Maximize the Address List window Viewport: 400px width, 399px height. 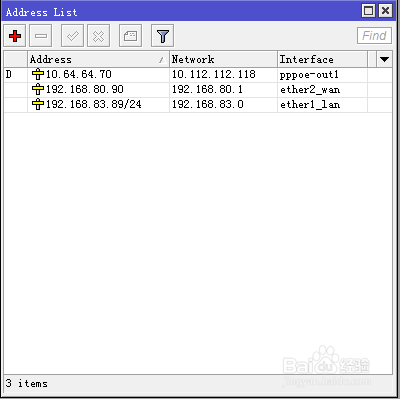click(x=368, y=11)
